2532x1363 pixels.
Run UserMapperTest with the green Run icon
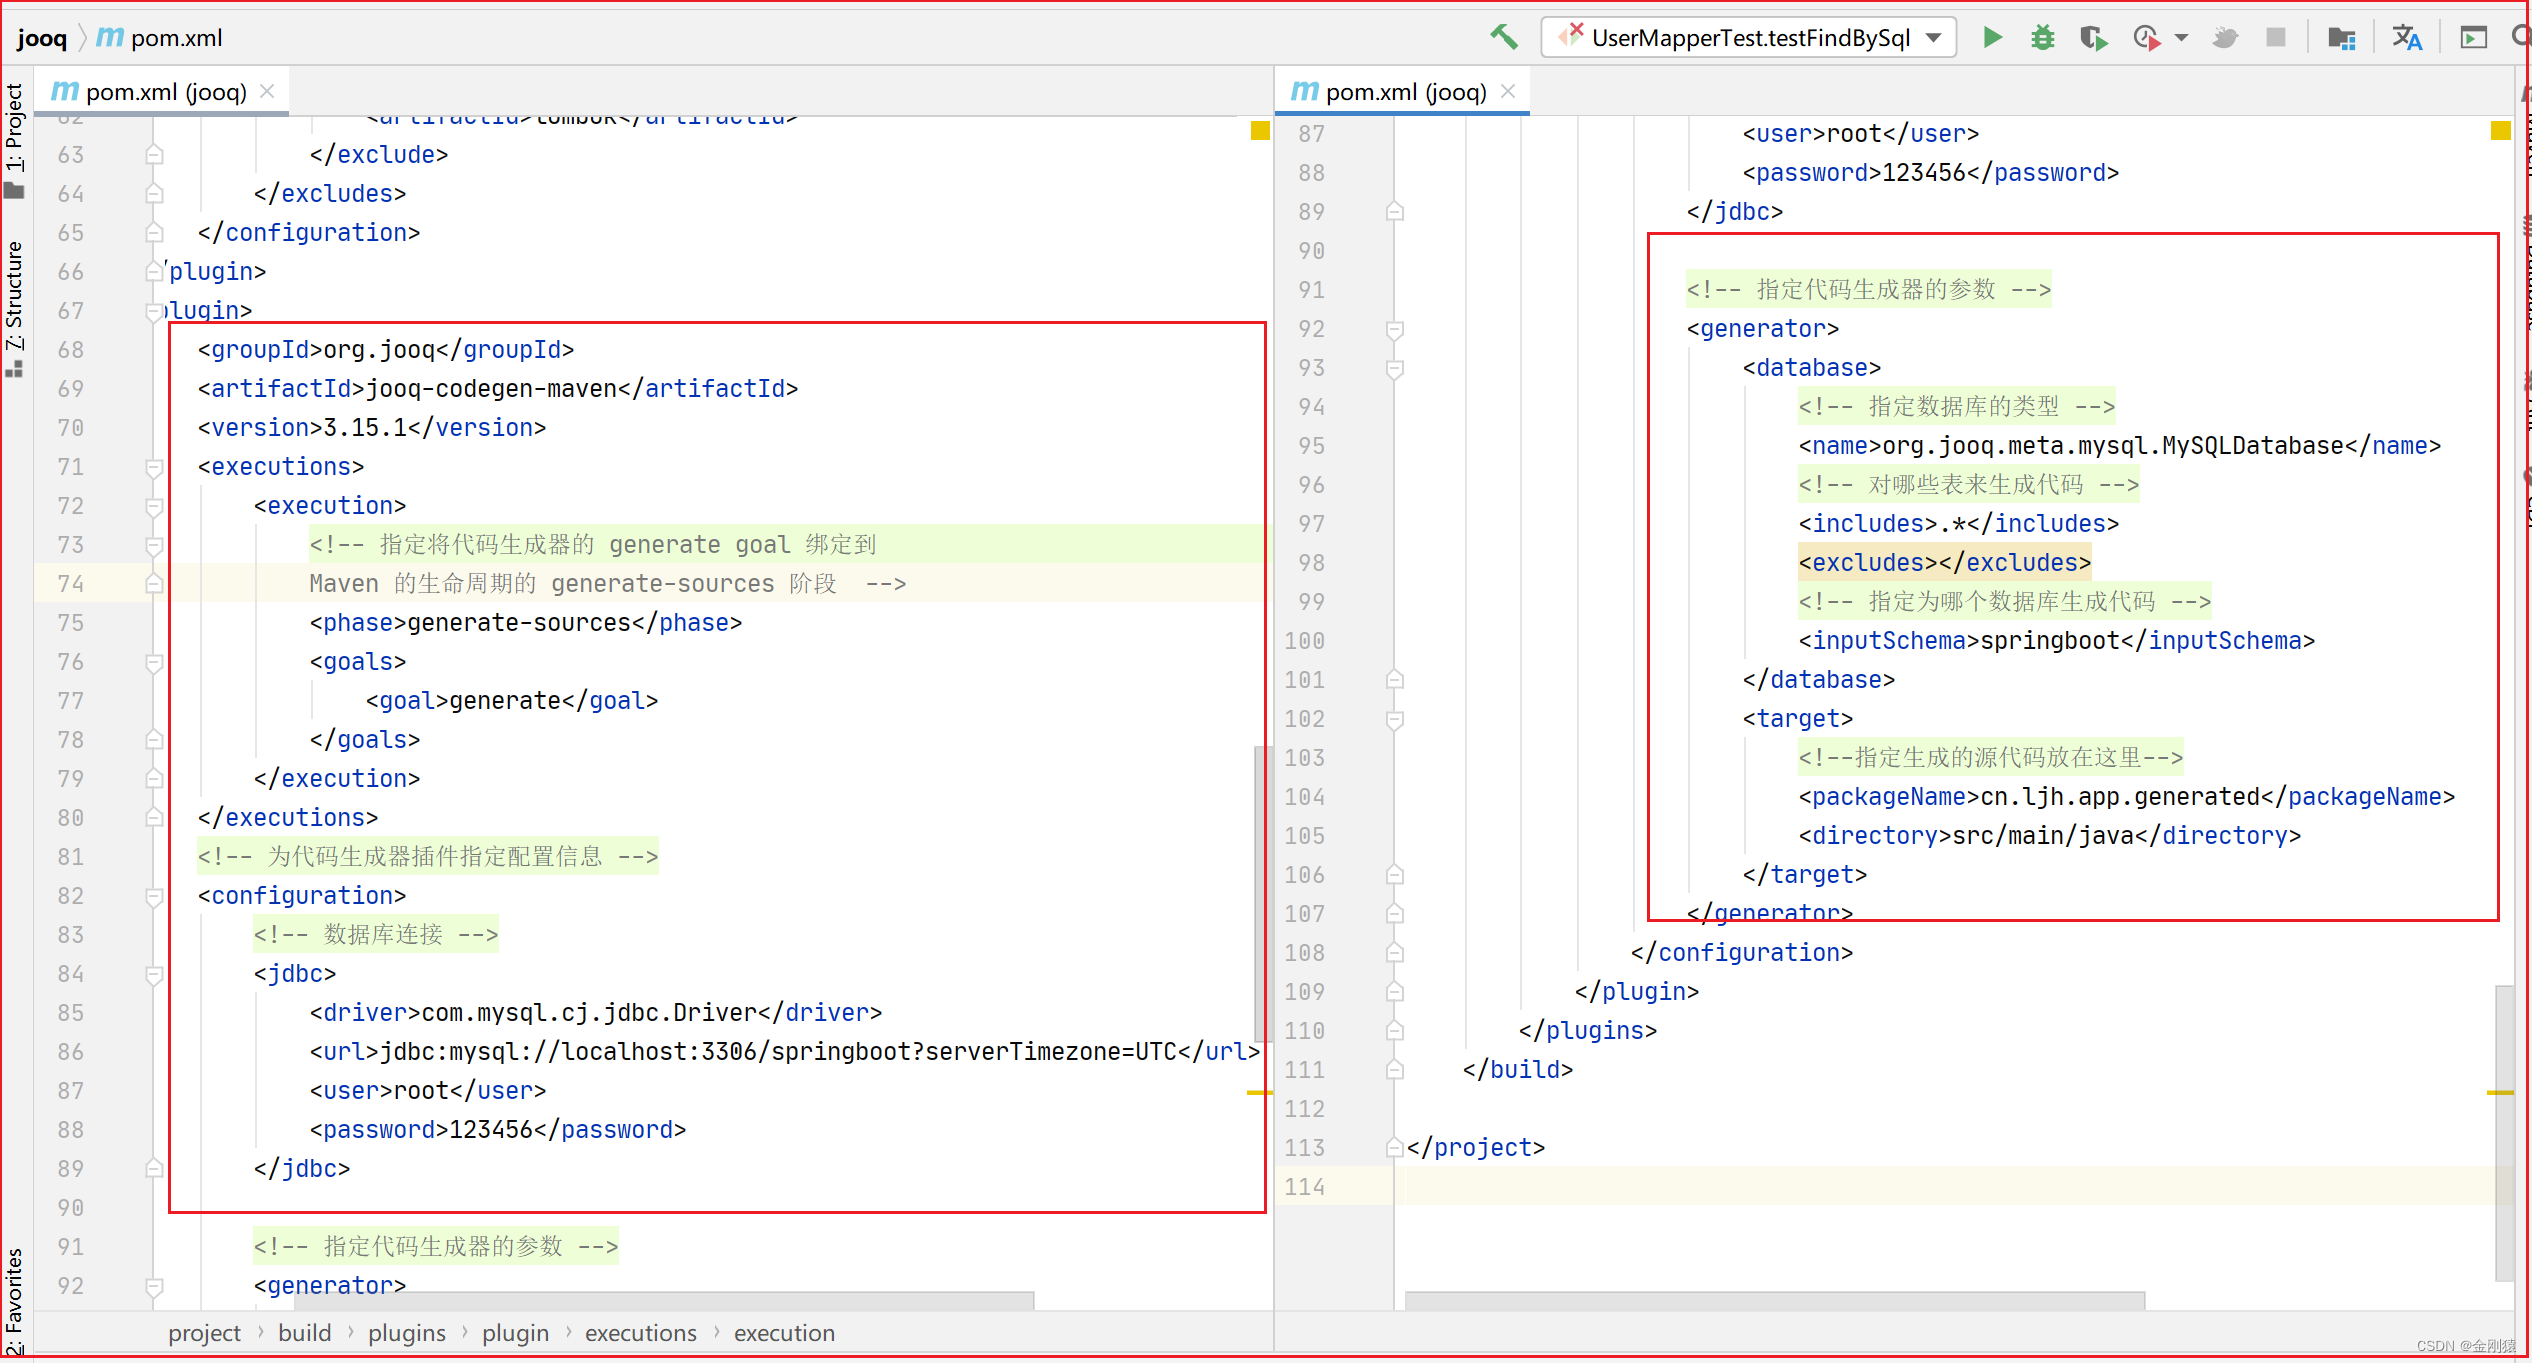[x=1992, y=37]
